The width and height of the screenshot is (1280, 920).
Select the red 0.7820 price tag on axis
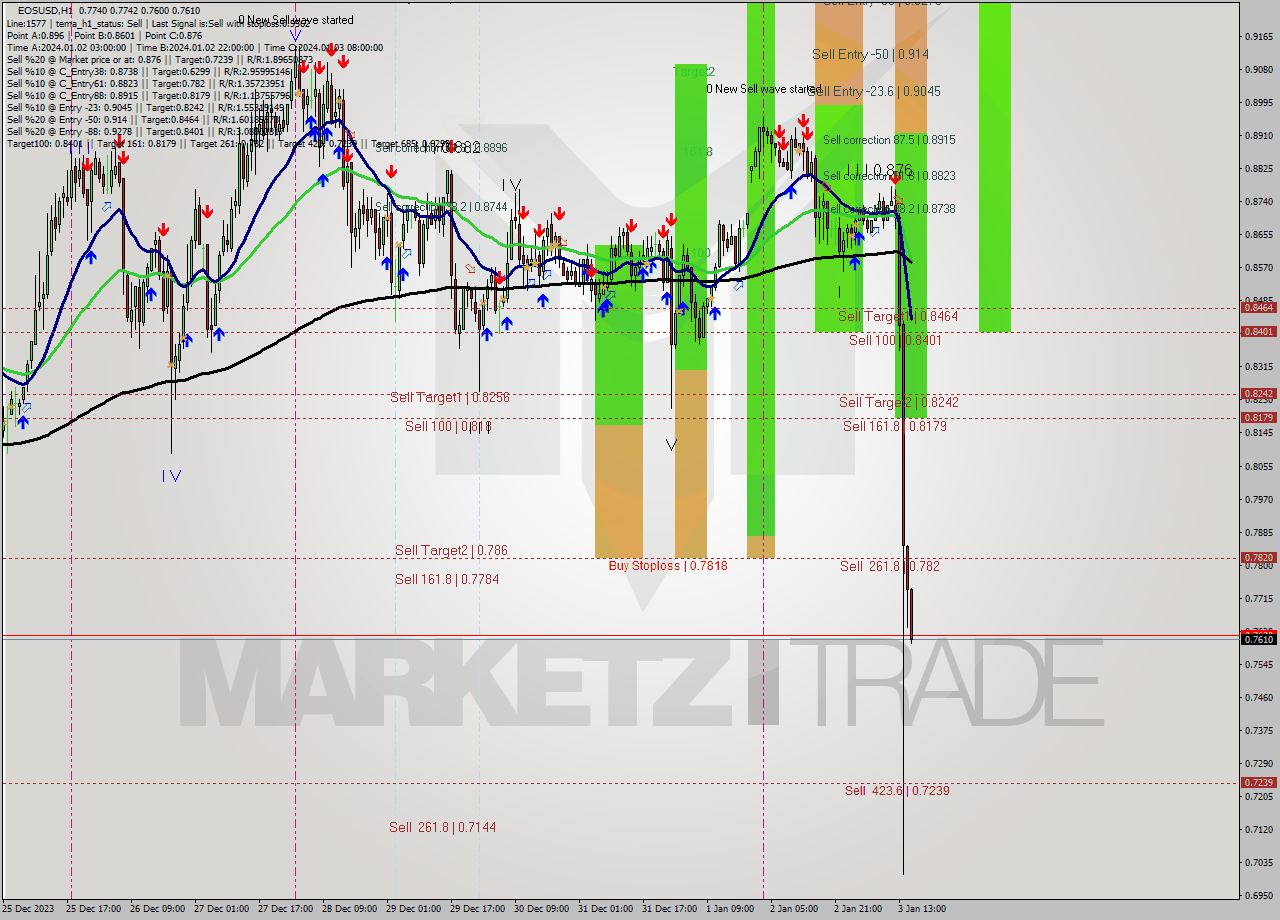click(1258, 557)
